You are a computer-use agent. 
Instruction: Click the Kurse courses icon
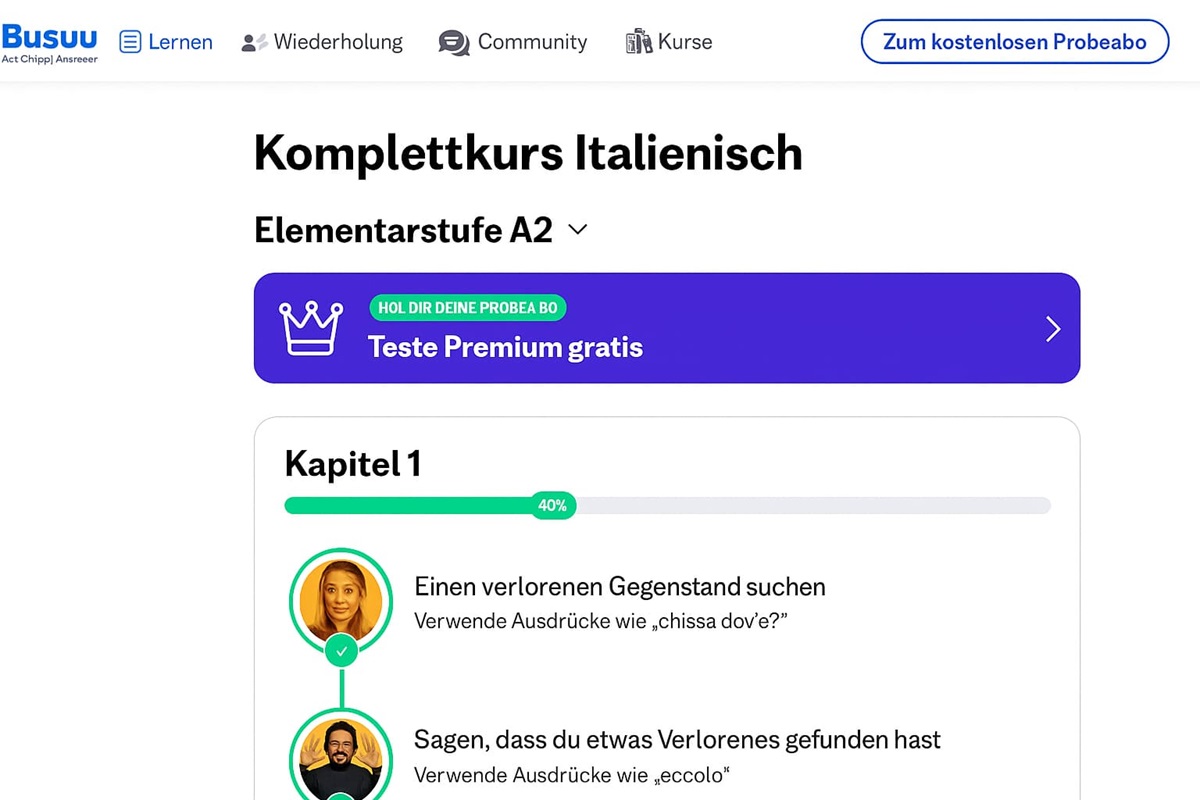pyautogui.click(x=637, y=41)
